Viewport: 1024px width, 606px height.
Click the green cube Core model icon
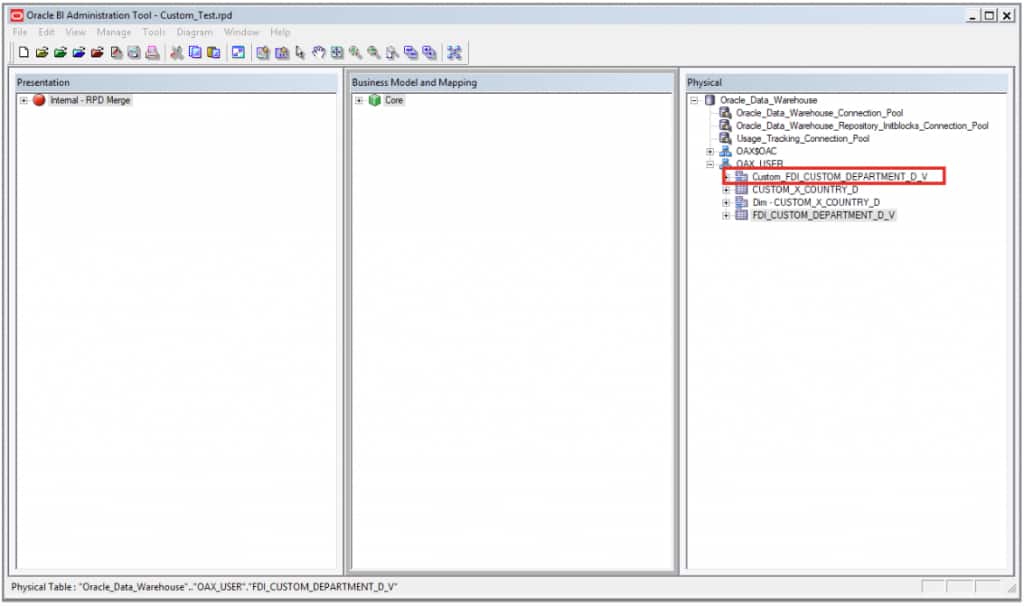pyautogui.click(x=375, y=100)
